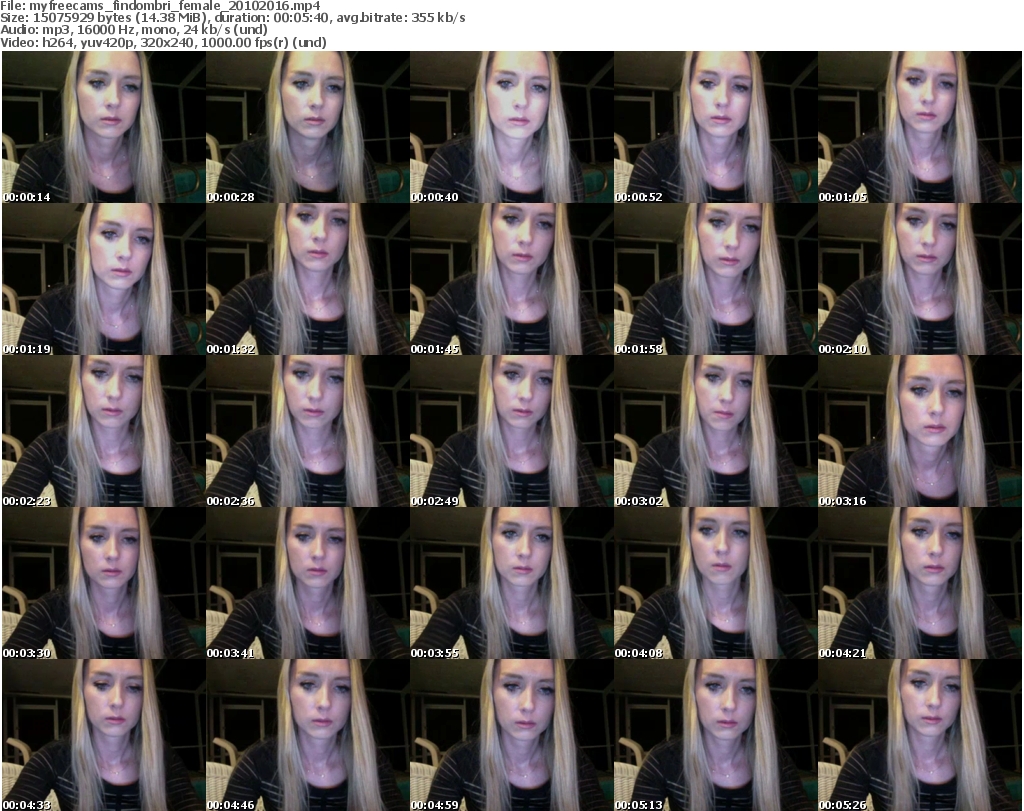Select the thumbnail frame stamped 00:02:23
This screenshot has width=1024, height=811.
104,431
